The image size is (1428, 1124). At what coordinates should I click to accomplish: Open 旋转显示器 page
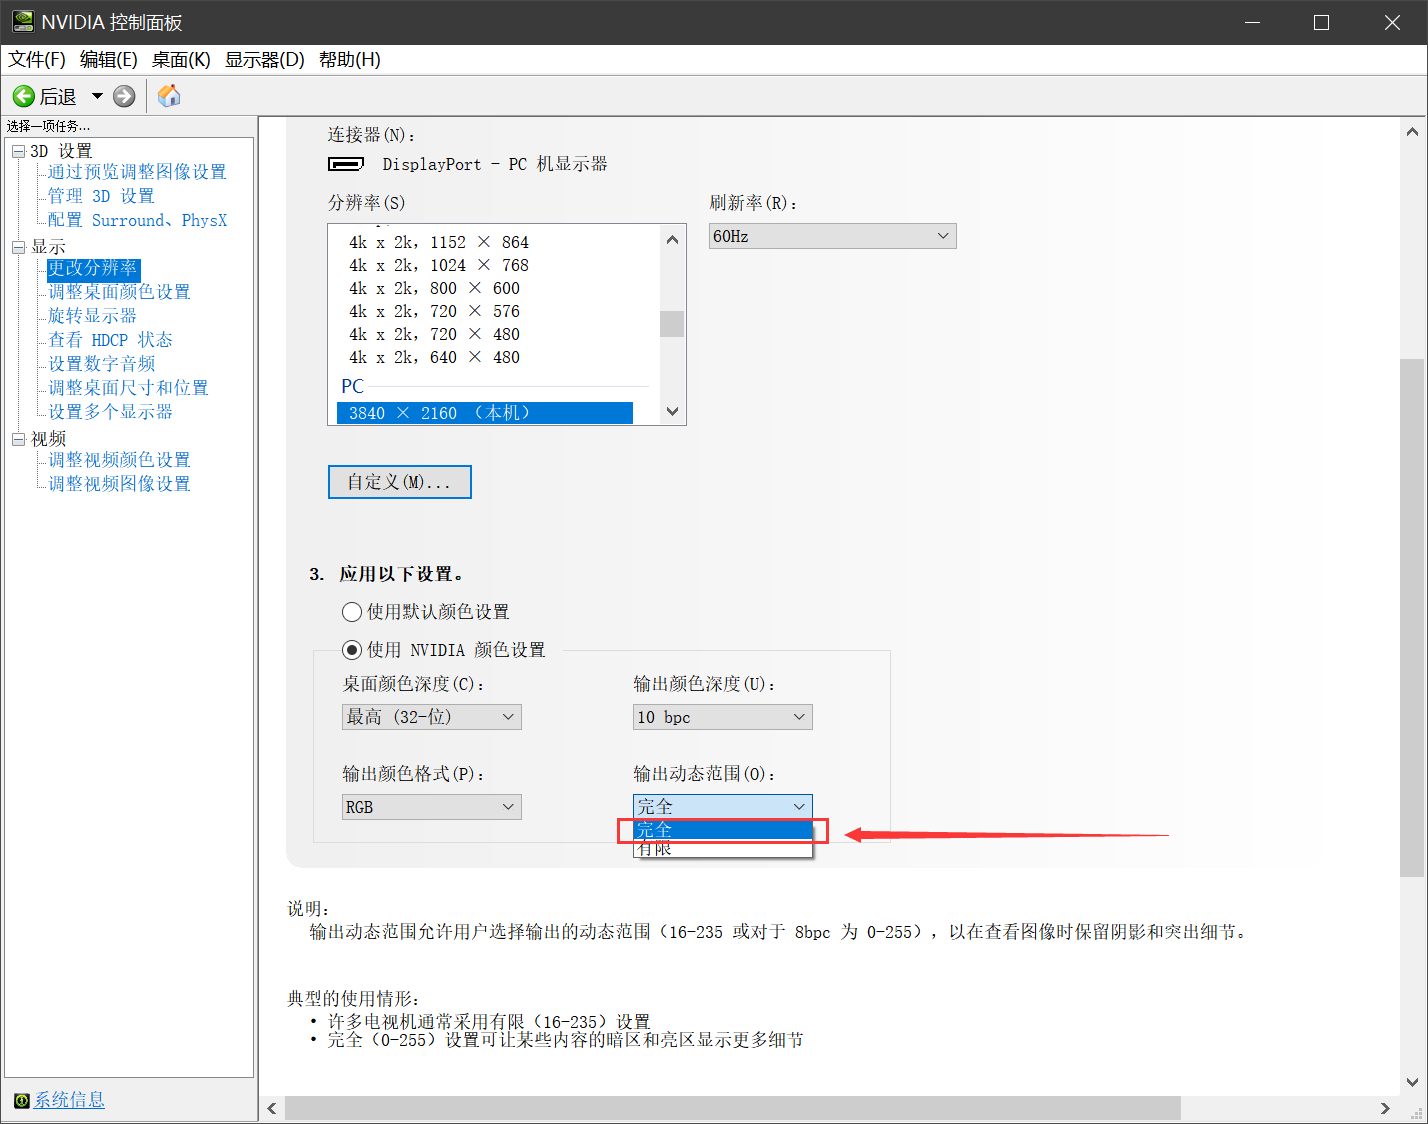(x=92, y=316)
